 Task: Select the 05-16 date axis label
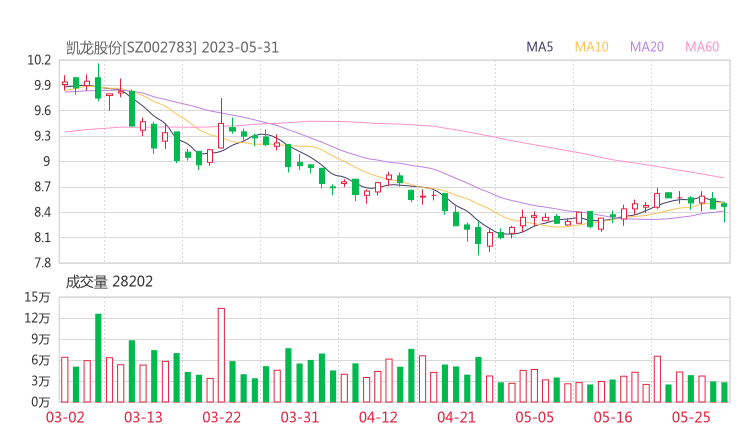613,417
